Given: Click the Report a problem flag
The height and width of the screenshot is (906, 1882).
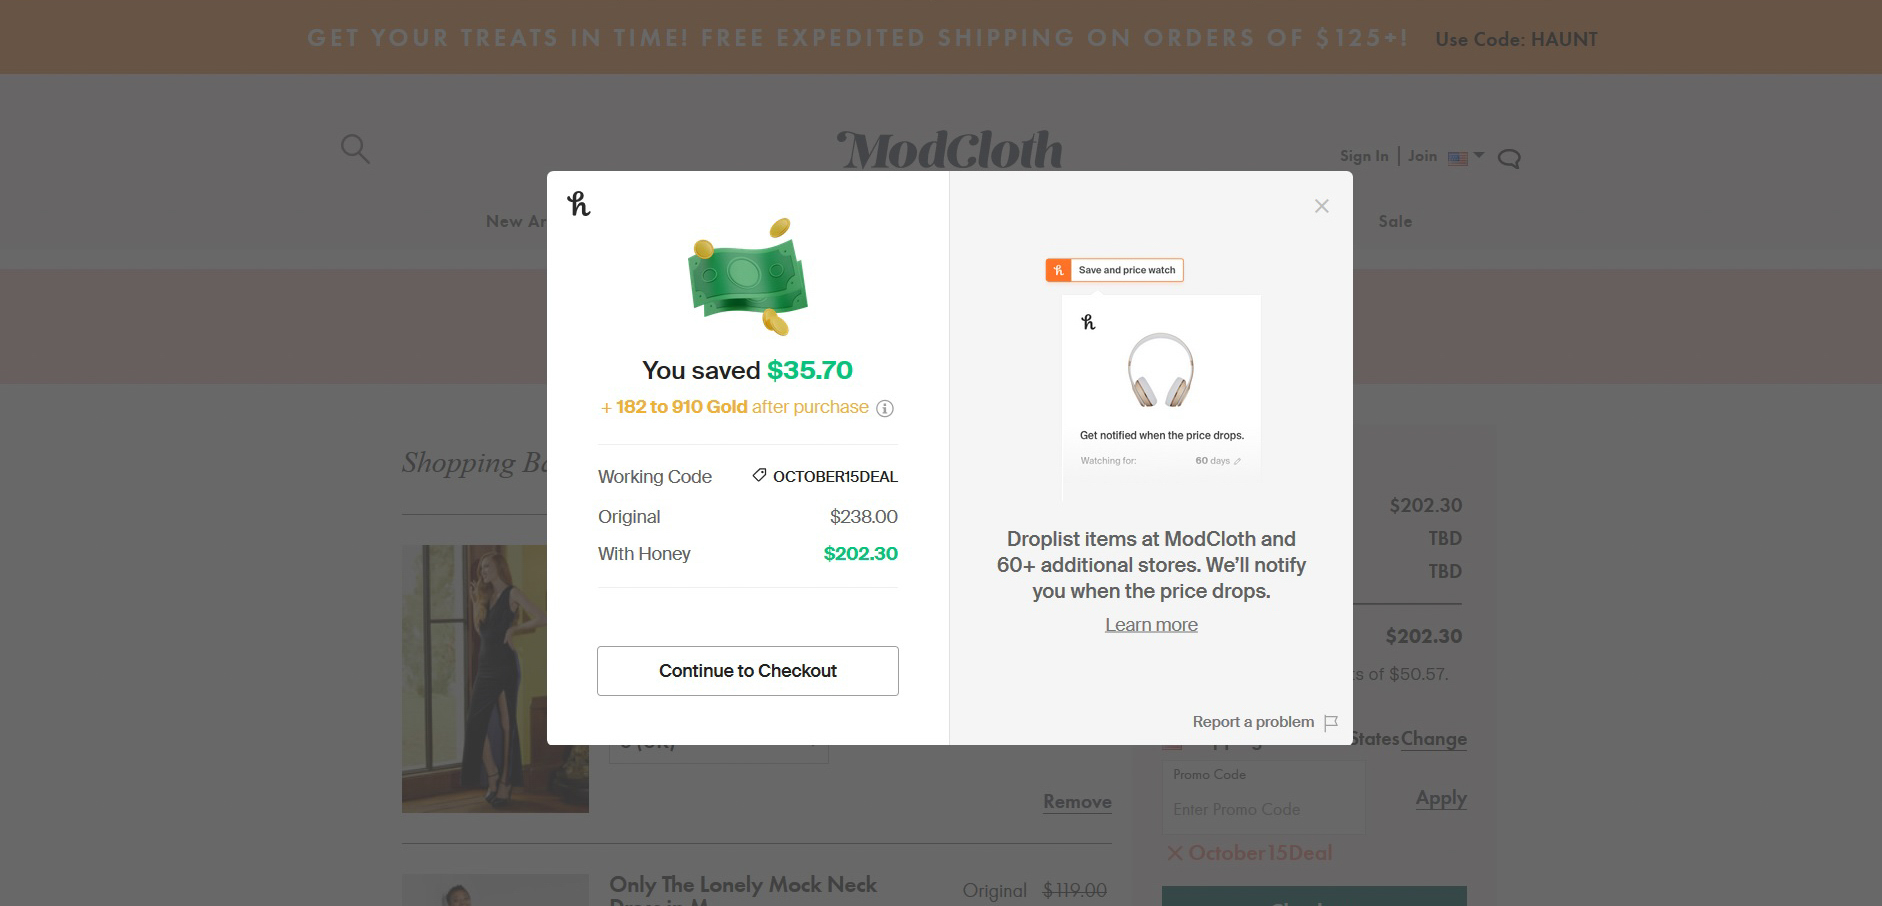Looking at the screenshot, I should click(1330, 723).
